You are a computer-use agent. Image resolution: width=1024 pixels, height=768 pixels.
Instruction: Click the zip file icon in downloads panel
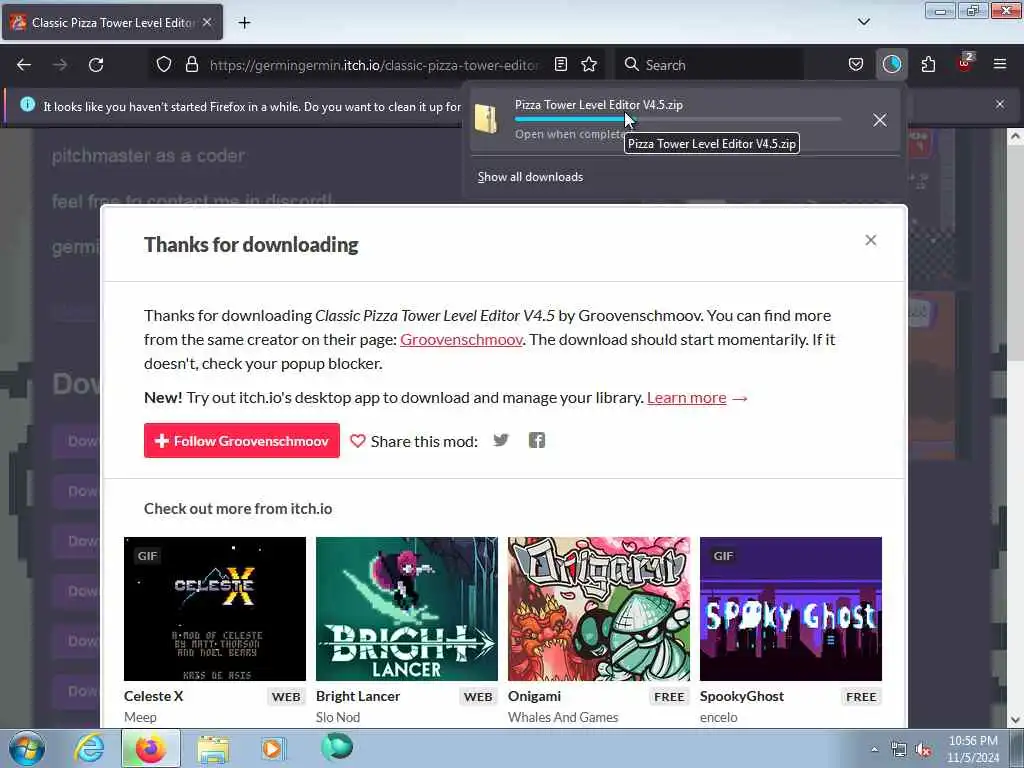pyautogui.click(x=486, y=120)
